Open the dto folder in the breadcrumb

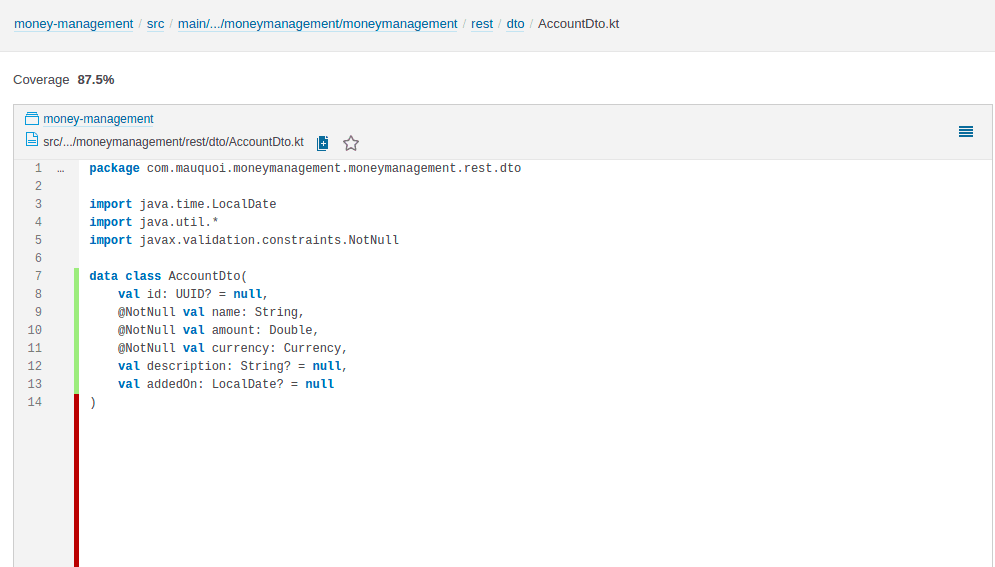(x=515, y=23)
